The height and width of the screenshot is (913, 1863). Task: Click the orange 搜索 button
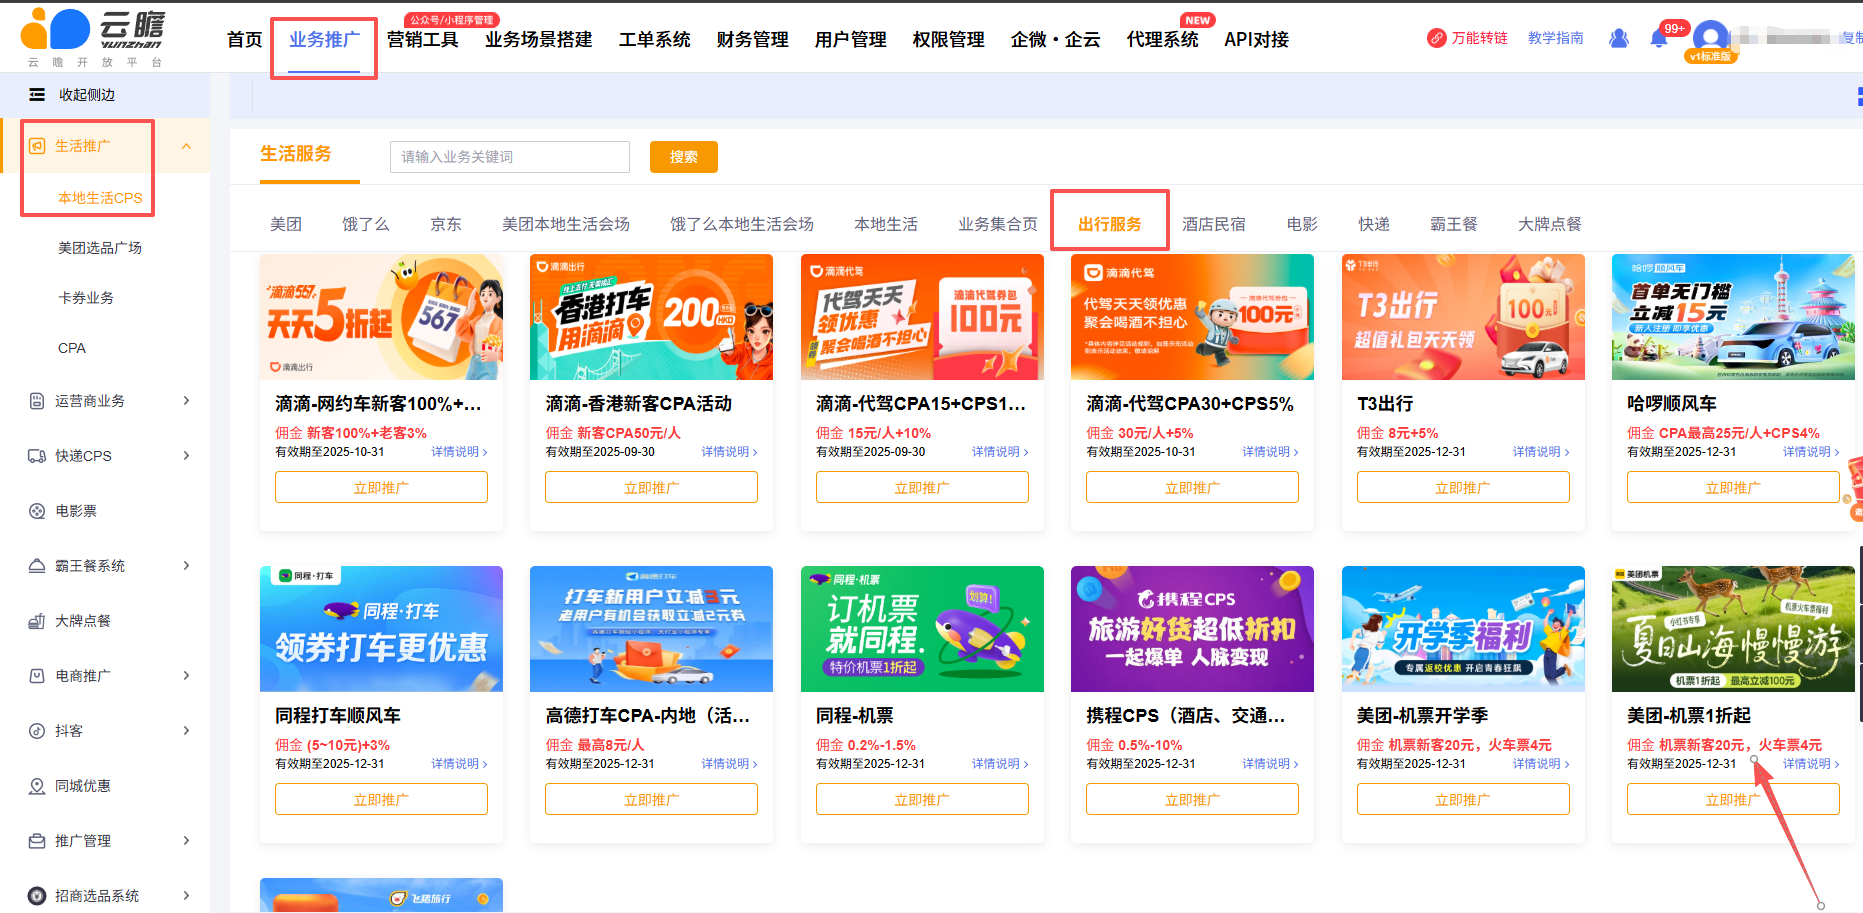tap(684, 157)
